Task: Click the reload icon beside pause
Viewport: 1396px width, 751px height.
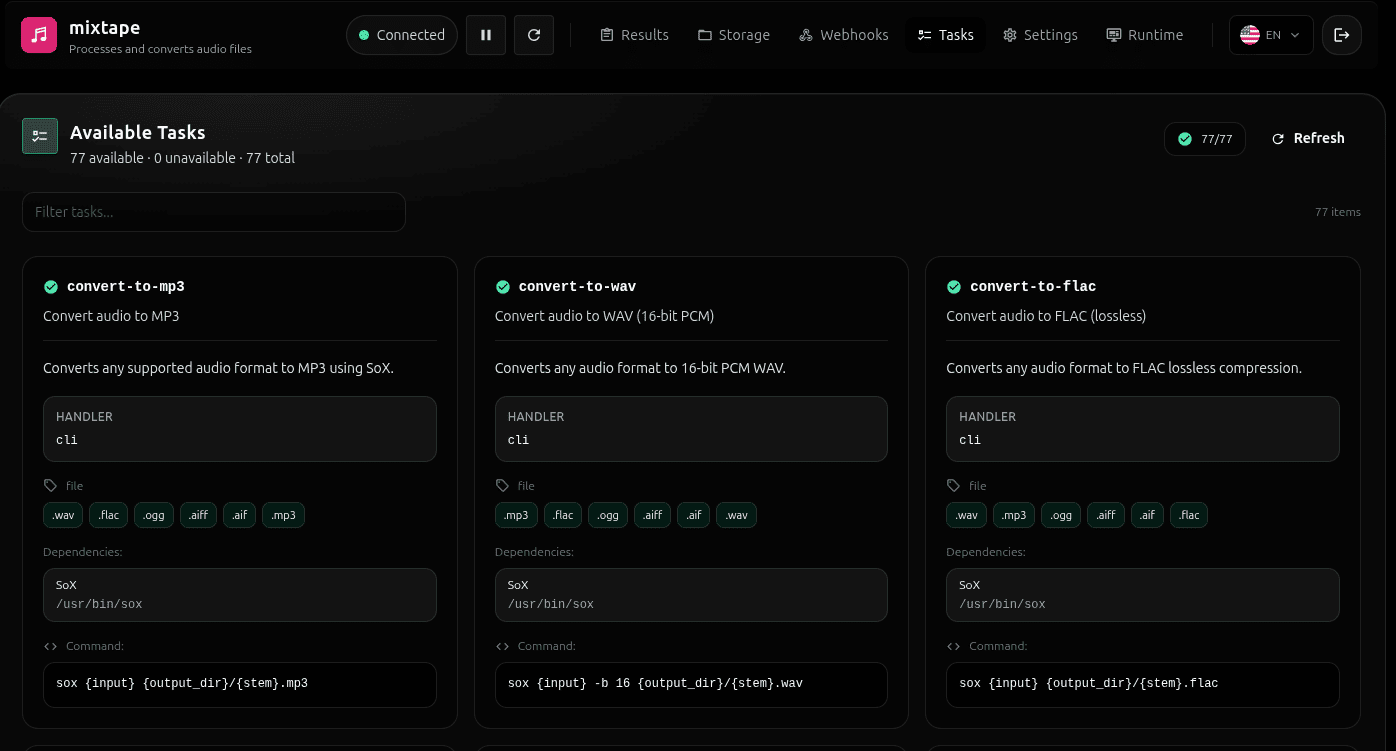Action: pyautogui.click(x=534, y=35)
